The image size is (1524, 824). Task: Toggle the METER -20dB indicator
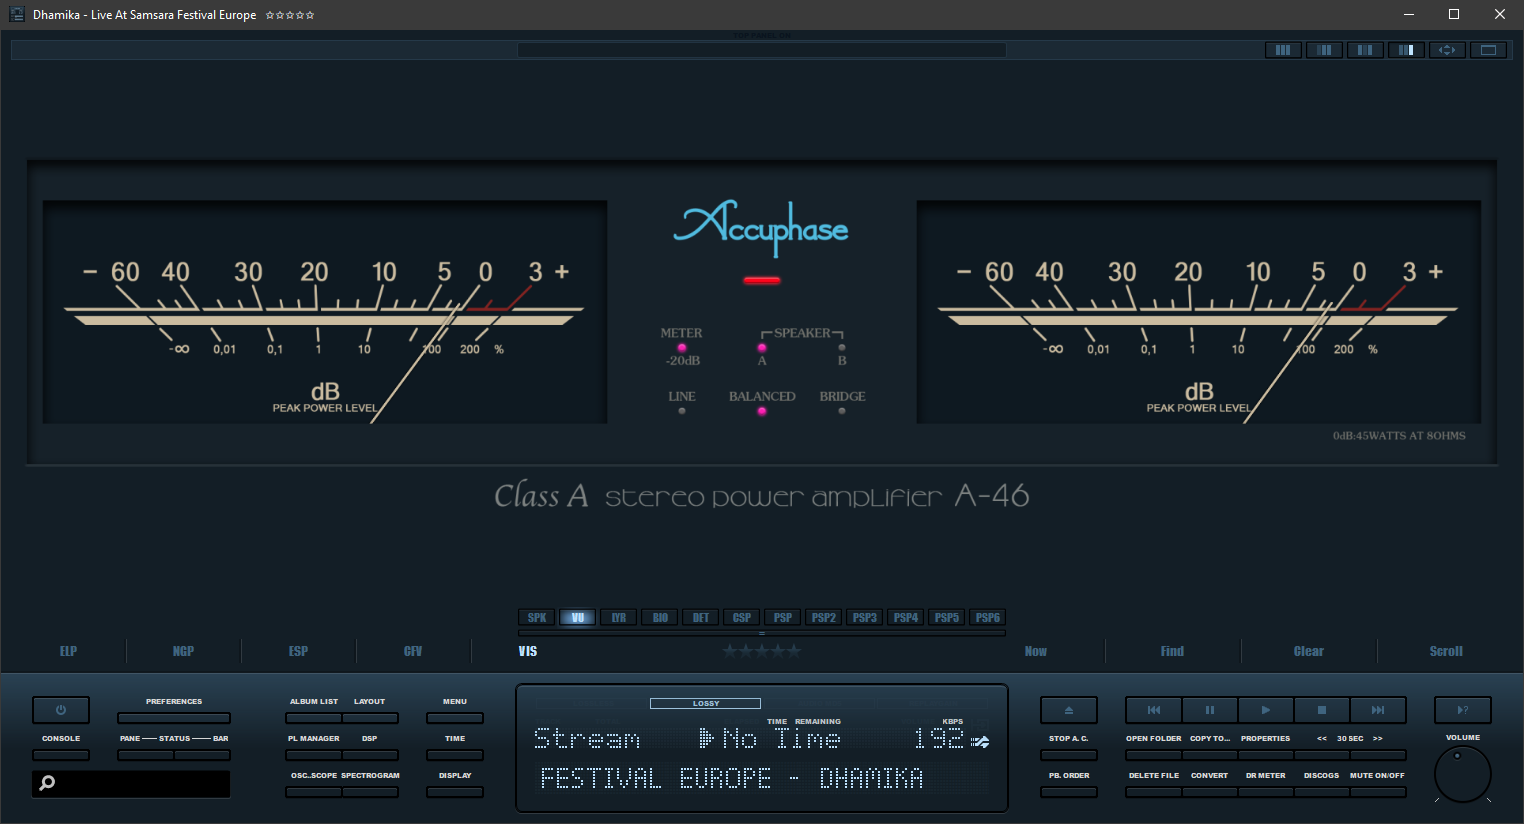682,348
